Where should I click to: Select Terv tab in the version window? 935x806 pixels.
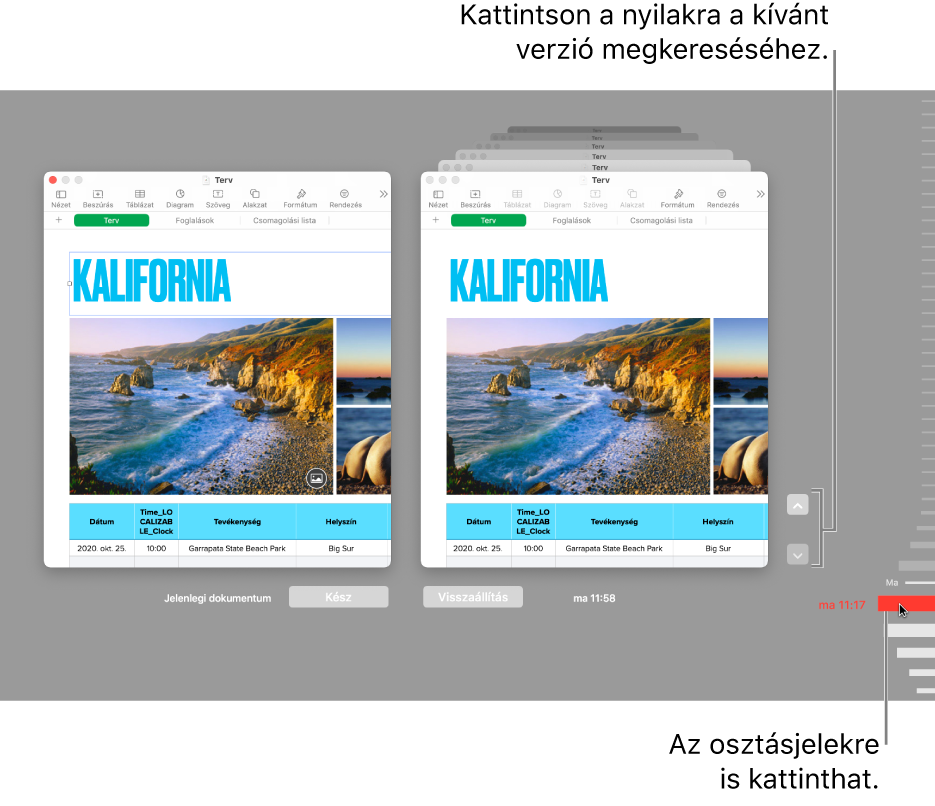pyautogui.click(x=488, y=221)
